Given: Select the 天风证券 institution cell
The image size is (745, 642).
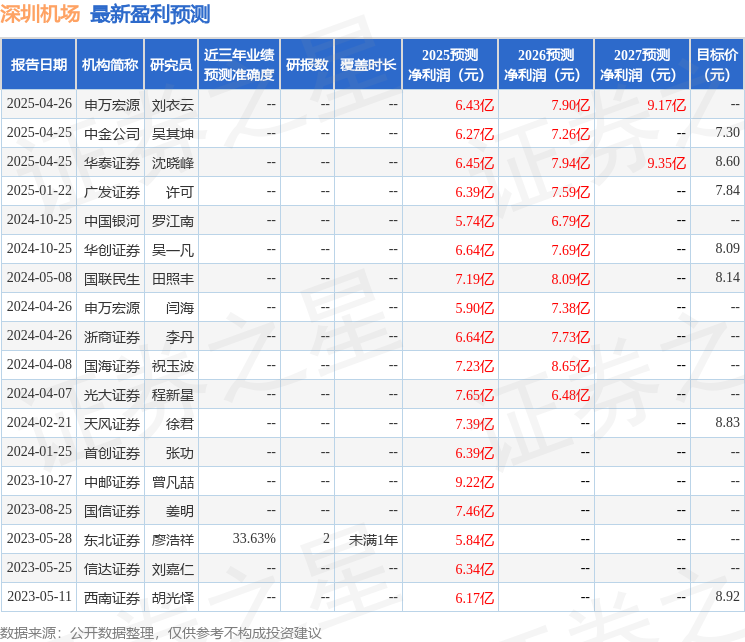Looking at the screenshot, I should (x=112, y=424).
